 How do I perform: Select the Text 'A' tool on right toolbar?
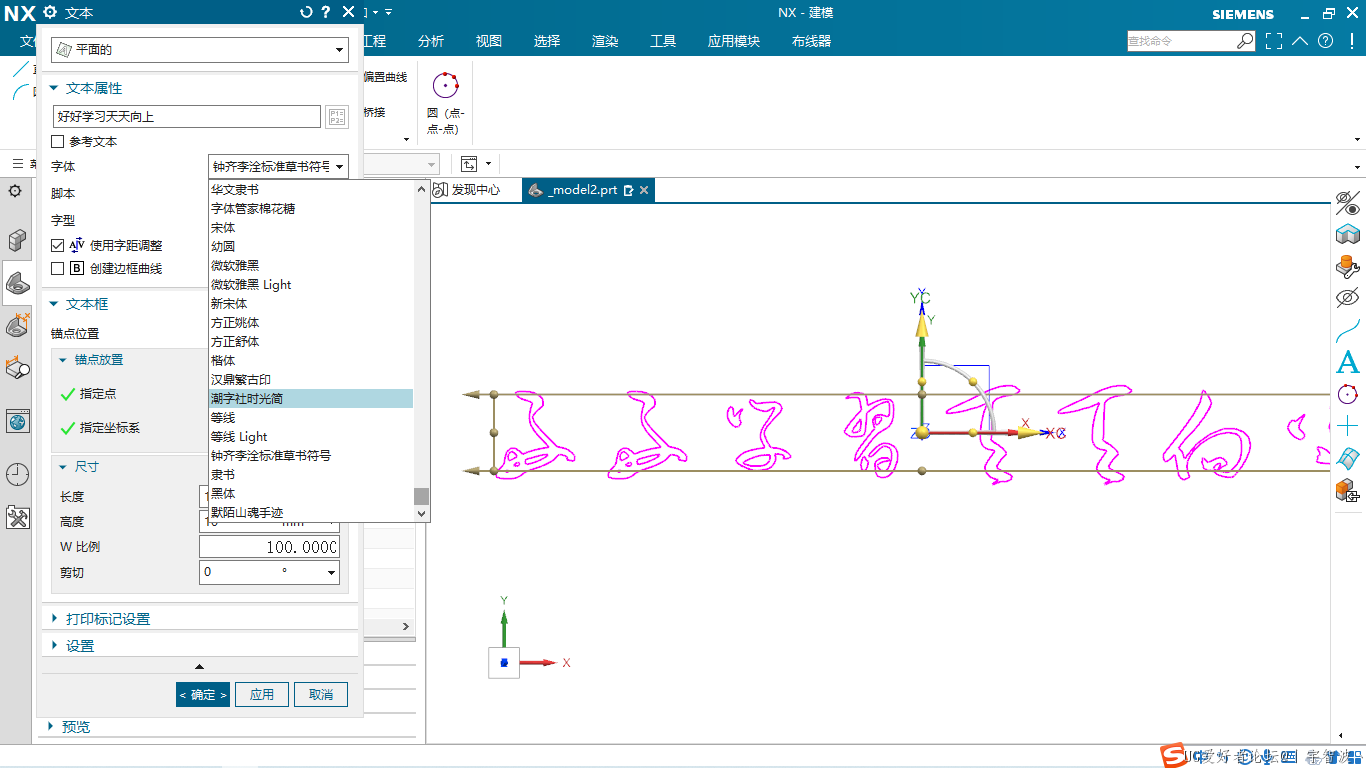click(1348, 362)
